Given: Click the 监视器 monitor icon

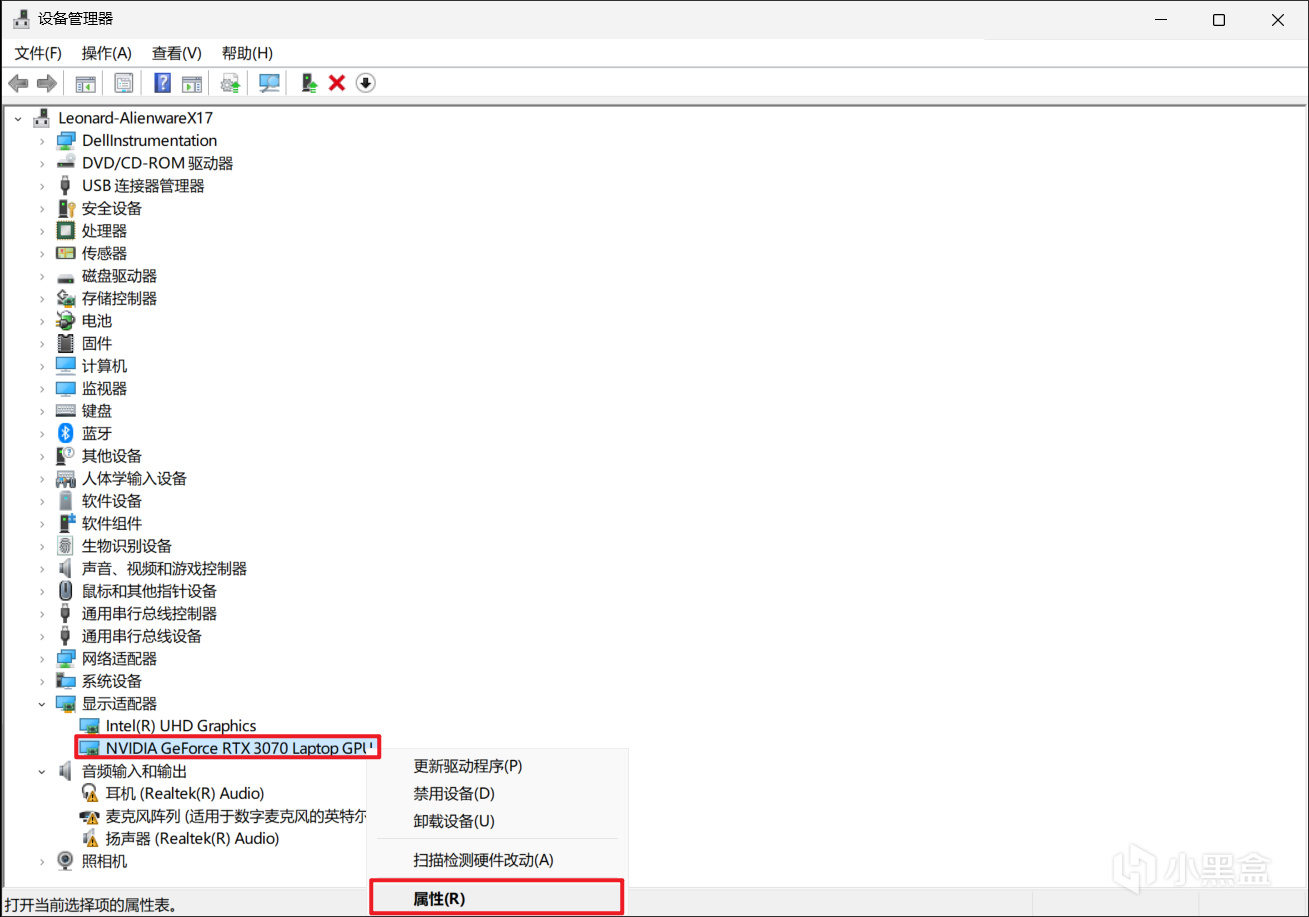Looking at the screenshot, I should click(x=66, y=388).
